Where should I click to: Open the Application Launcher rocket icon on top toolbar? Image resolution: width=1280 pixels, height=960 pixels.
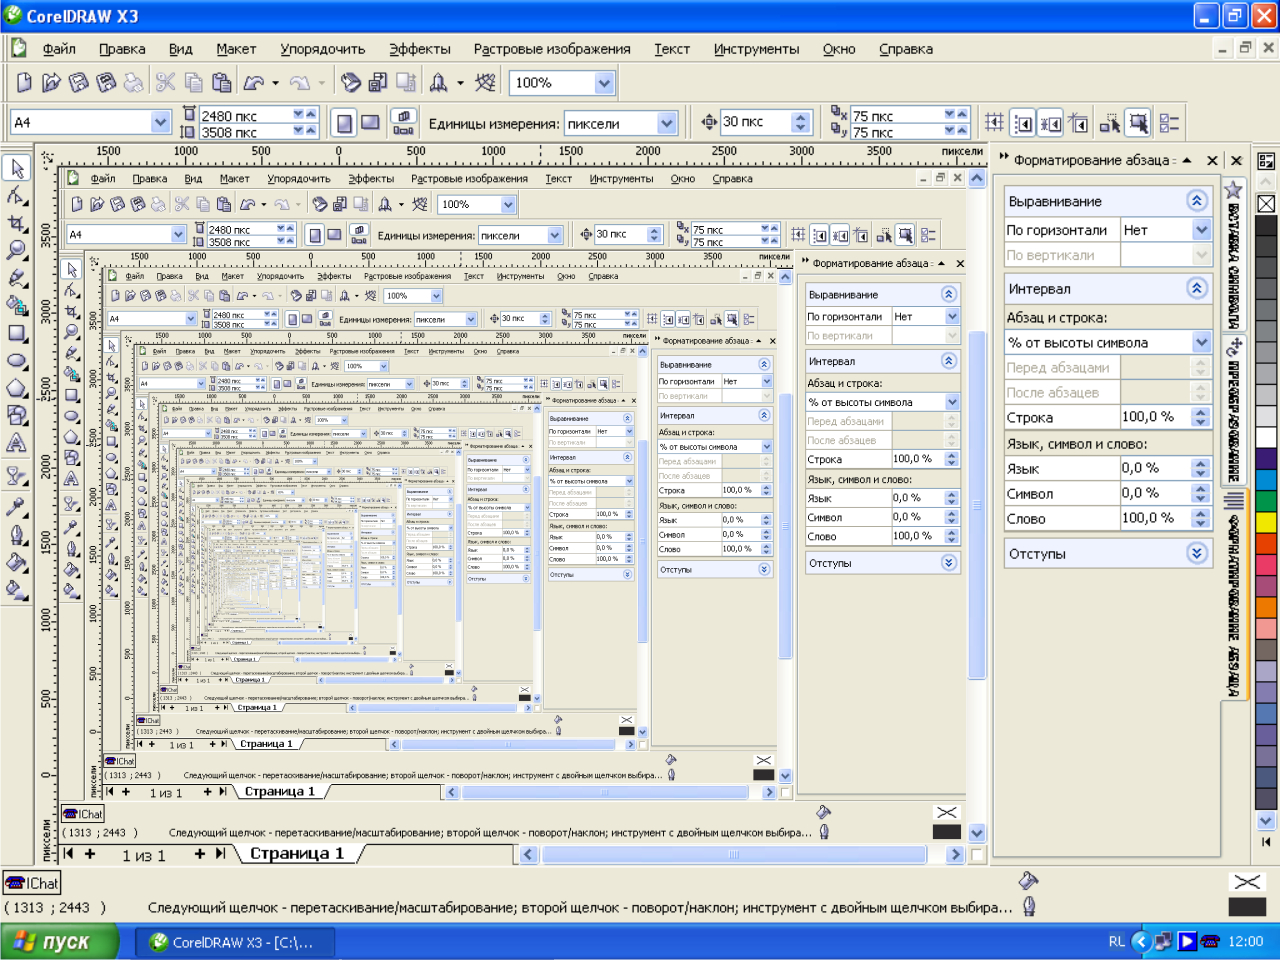[x=438, y=82]
